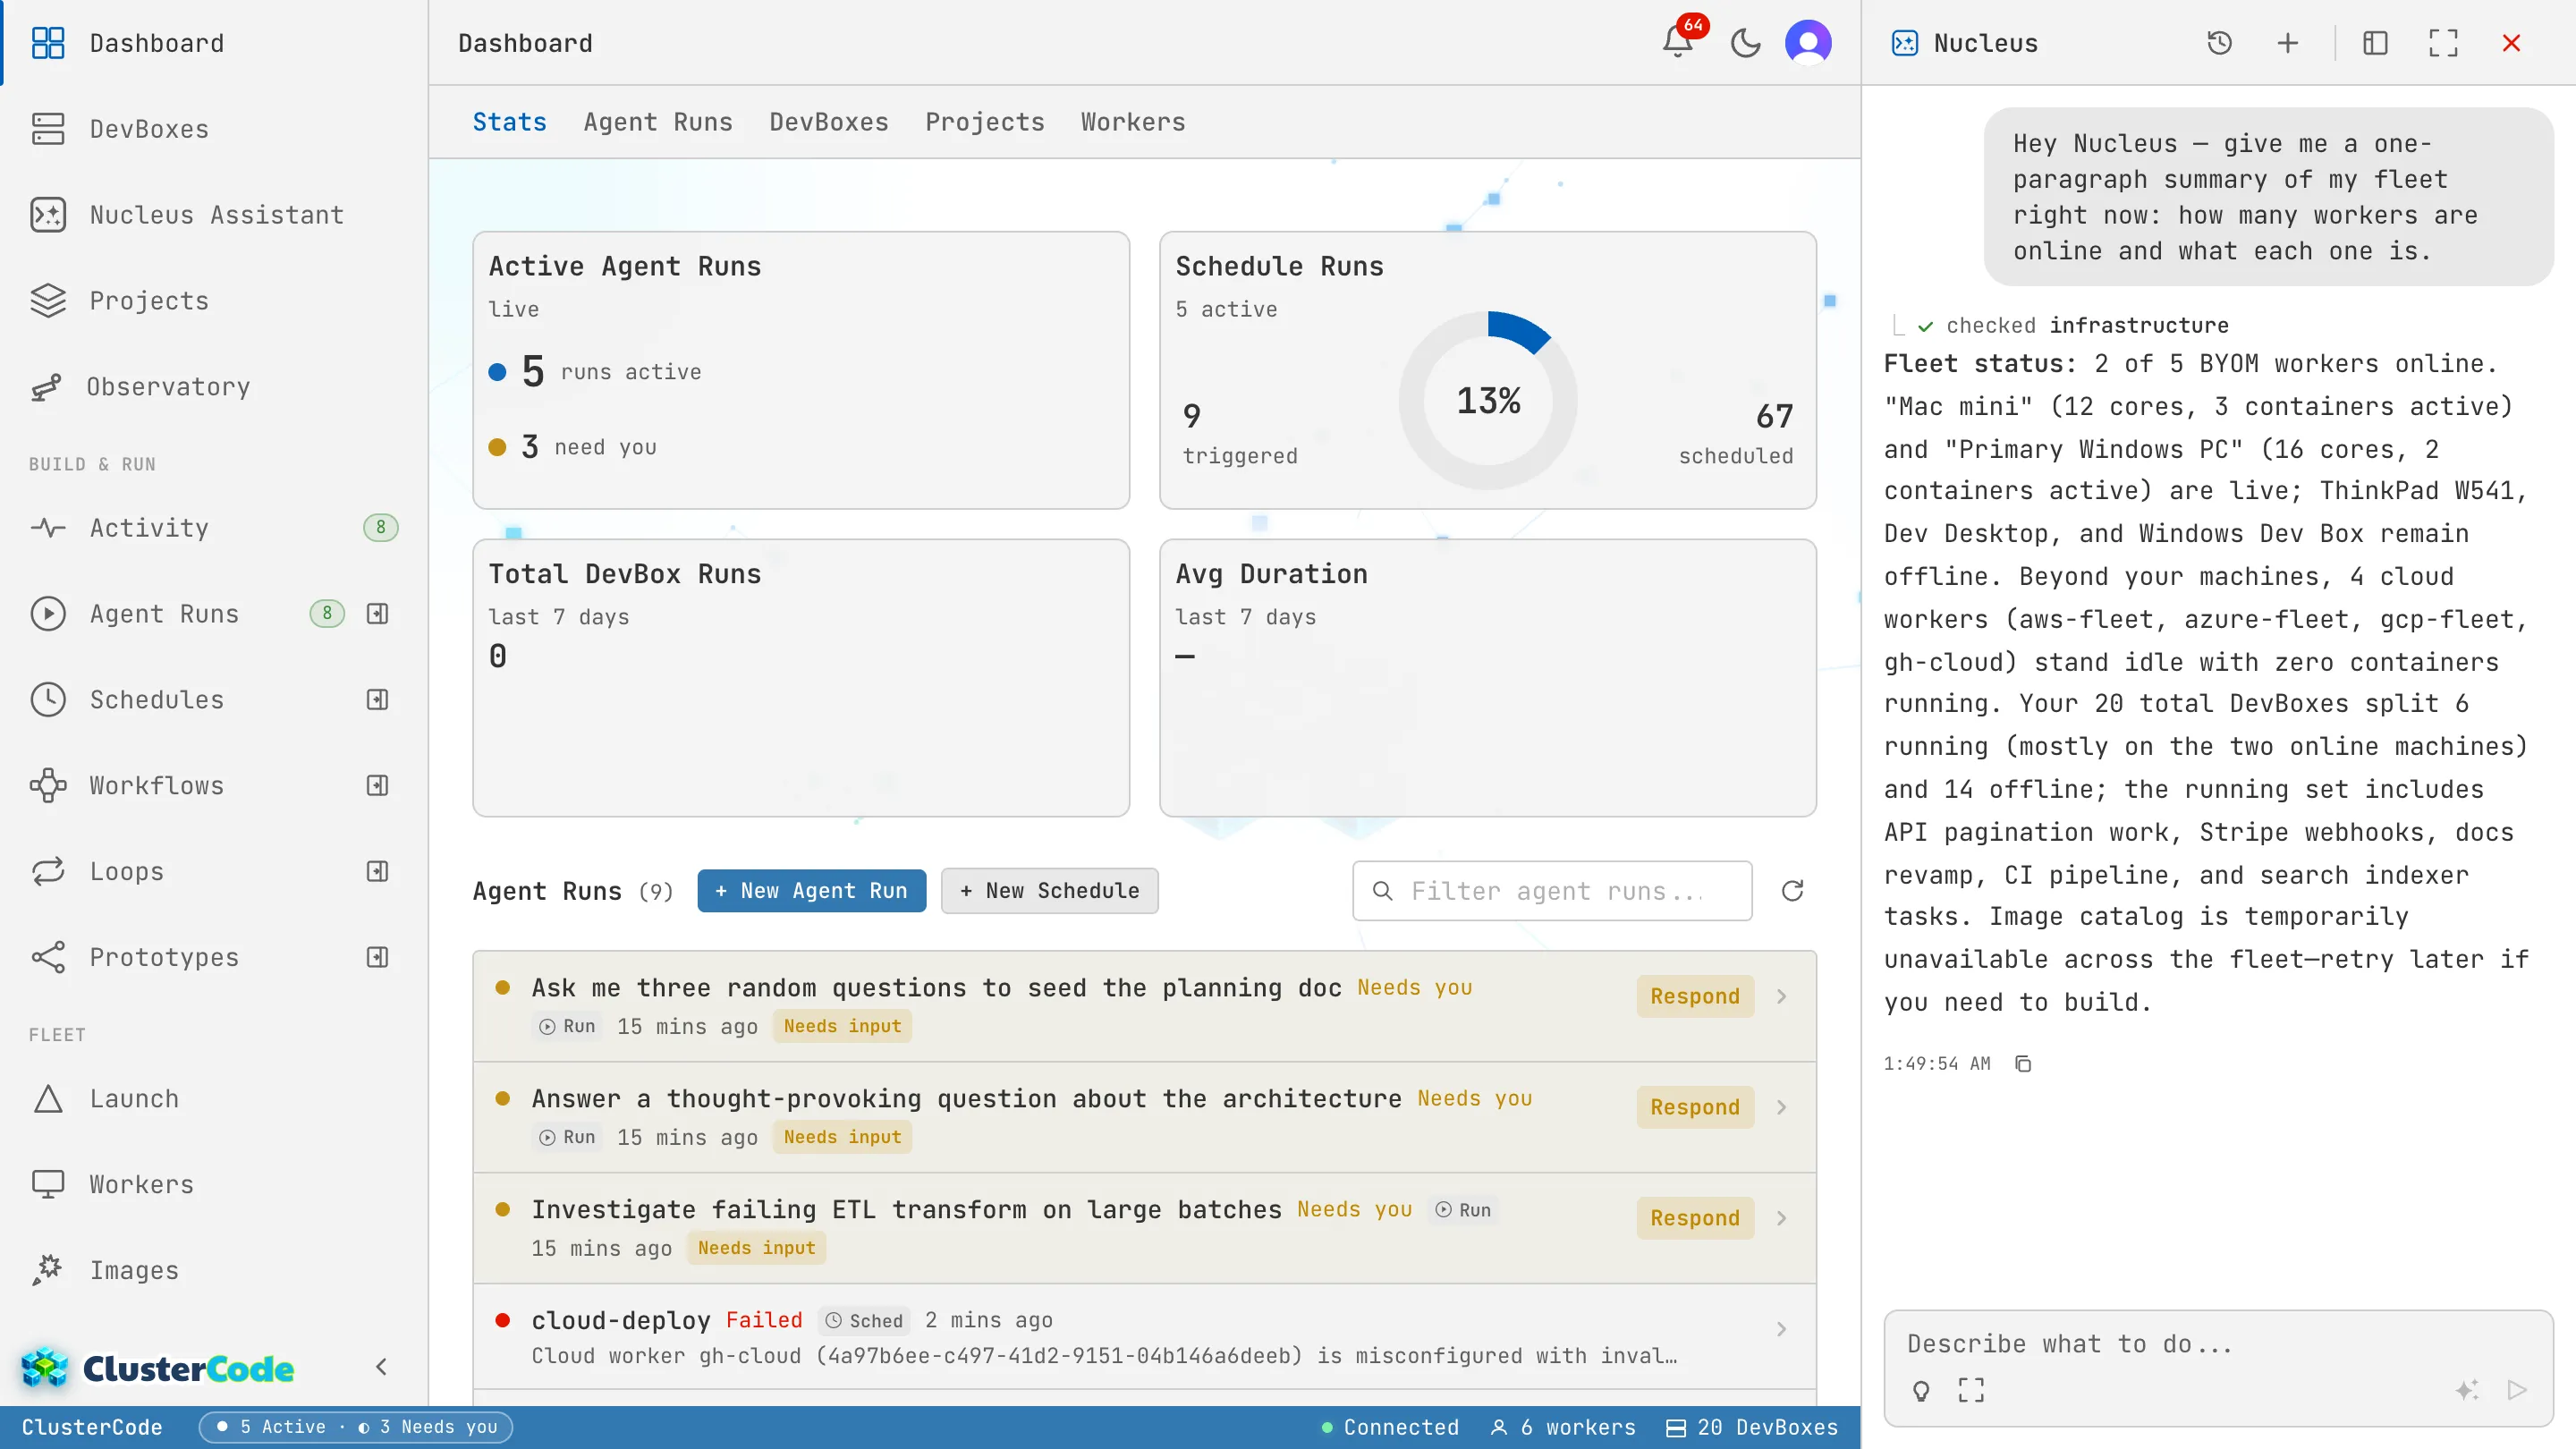The width and height of the screenshot is (2576, 1449).
Task: Click the Describe what to do input
Action: [x=2218, y=1344]
